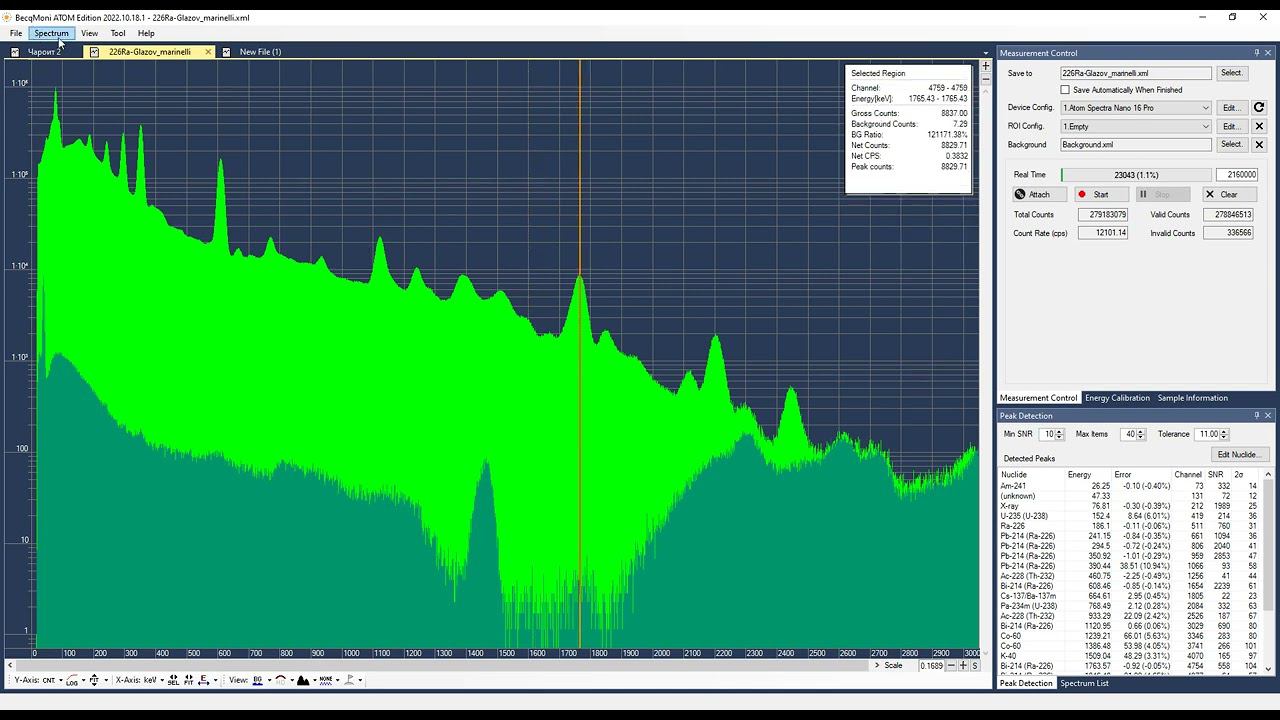Switch to the Sample Information tab
This screenshot has height=720, width=1280.
1192,398
